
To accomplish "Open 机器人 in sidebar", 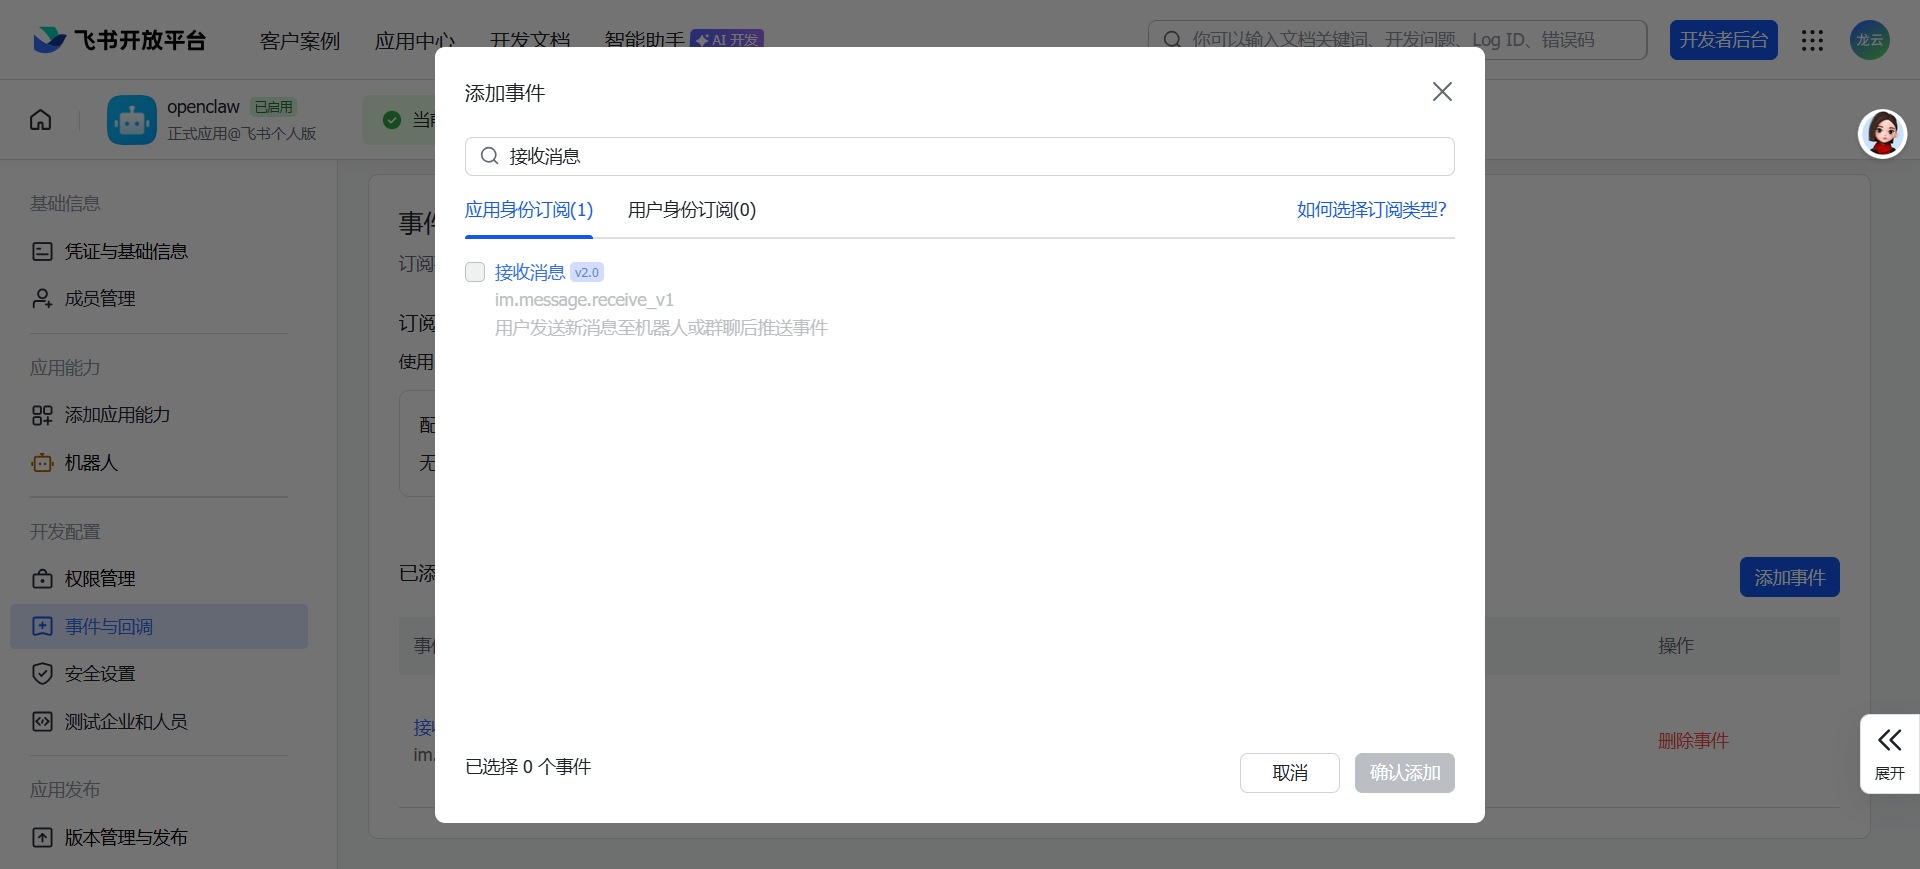I will [x=91, y=463].
